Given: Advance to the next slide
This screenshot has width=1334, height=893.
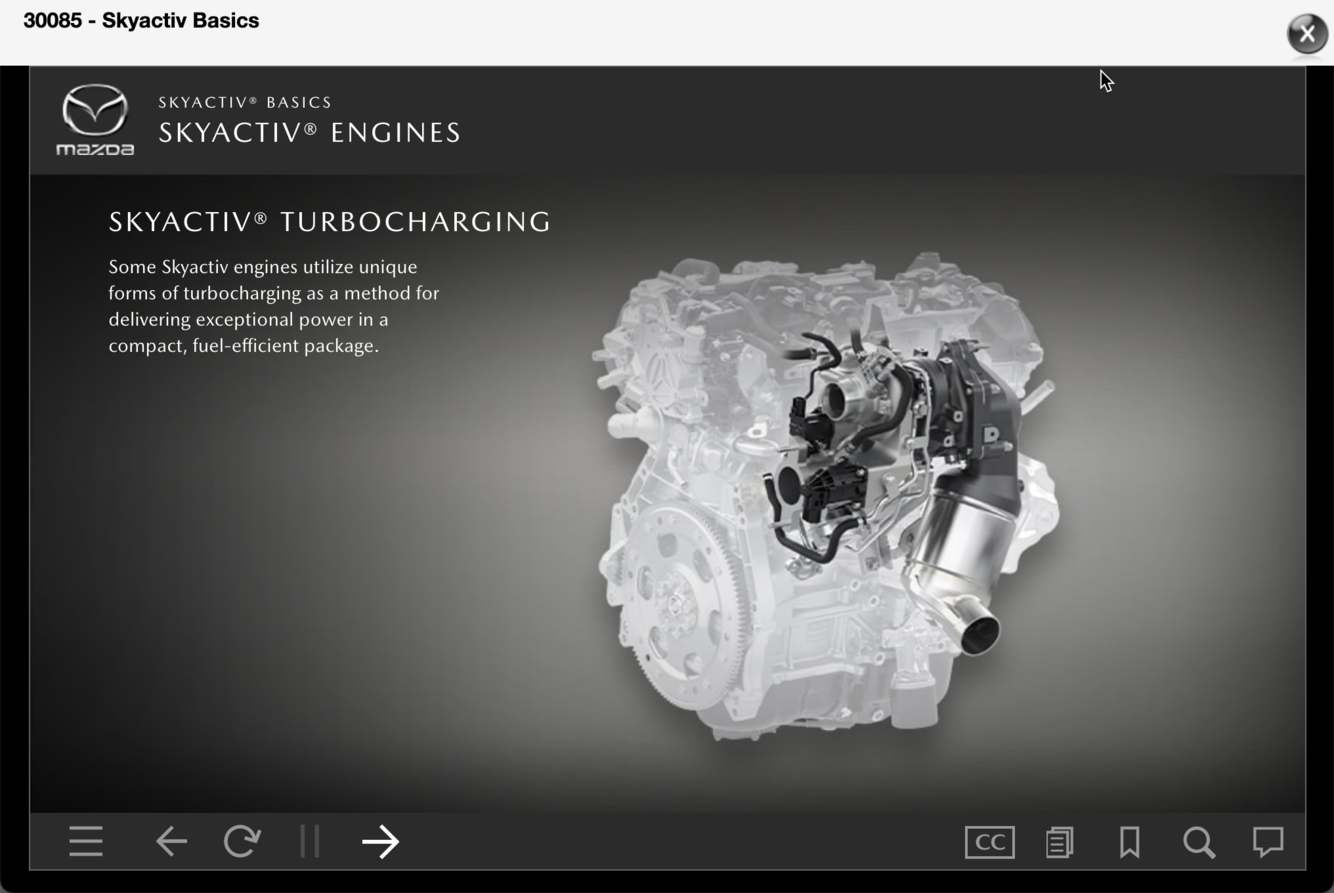Looking at the screenshot, I should [x=380, y=841].
